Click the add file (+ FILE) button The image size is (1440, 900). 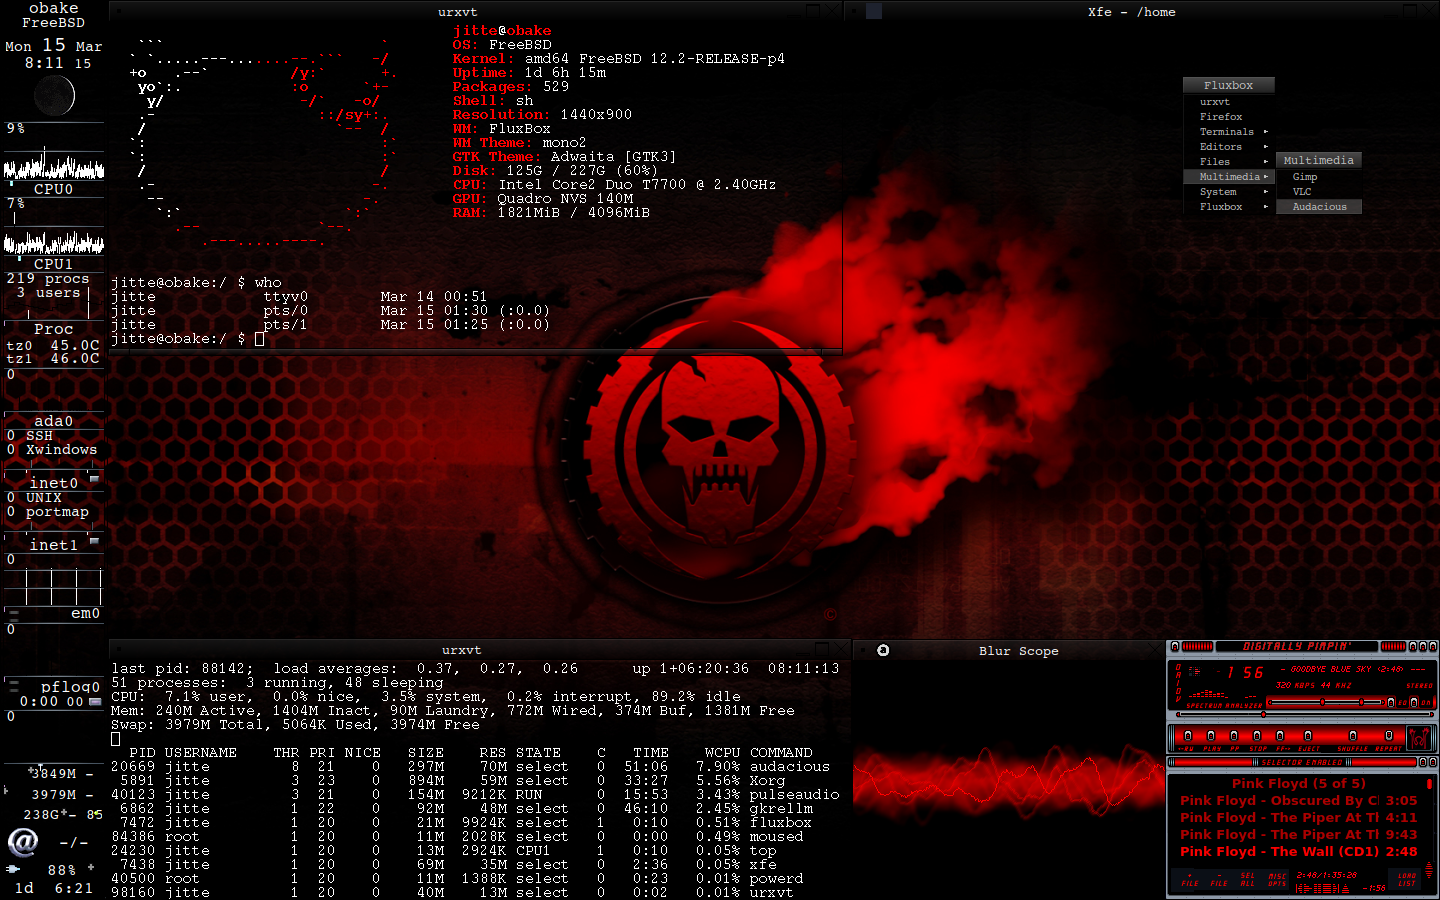click(1190, 880)
